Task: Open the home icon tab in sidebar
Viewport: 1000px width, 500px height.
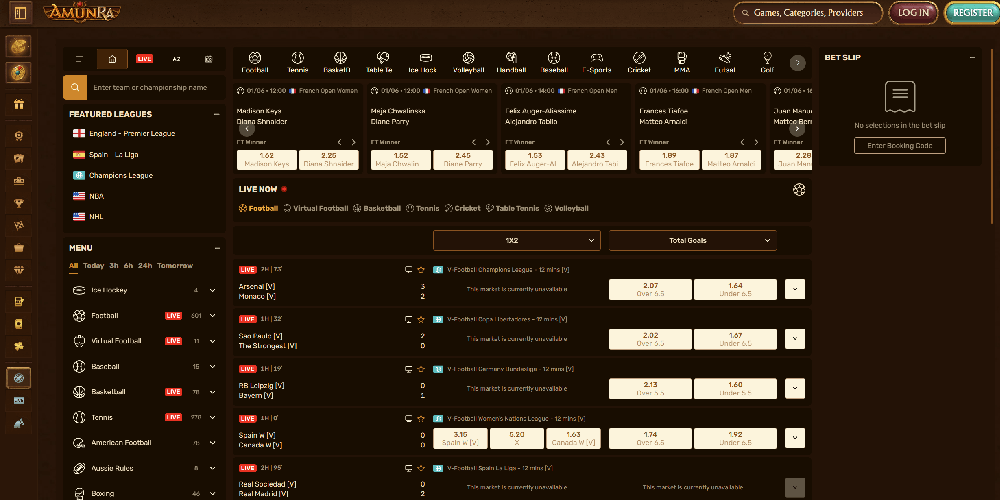Action: (x=112, y=59)
